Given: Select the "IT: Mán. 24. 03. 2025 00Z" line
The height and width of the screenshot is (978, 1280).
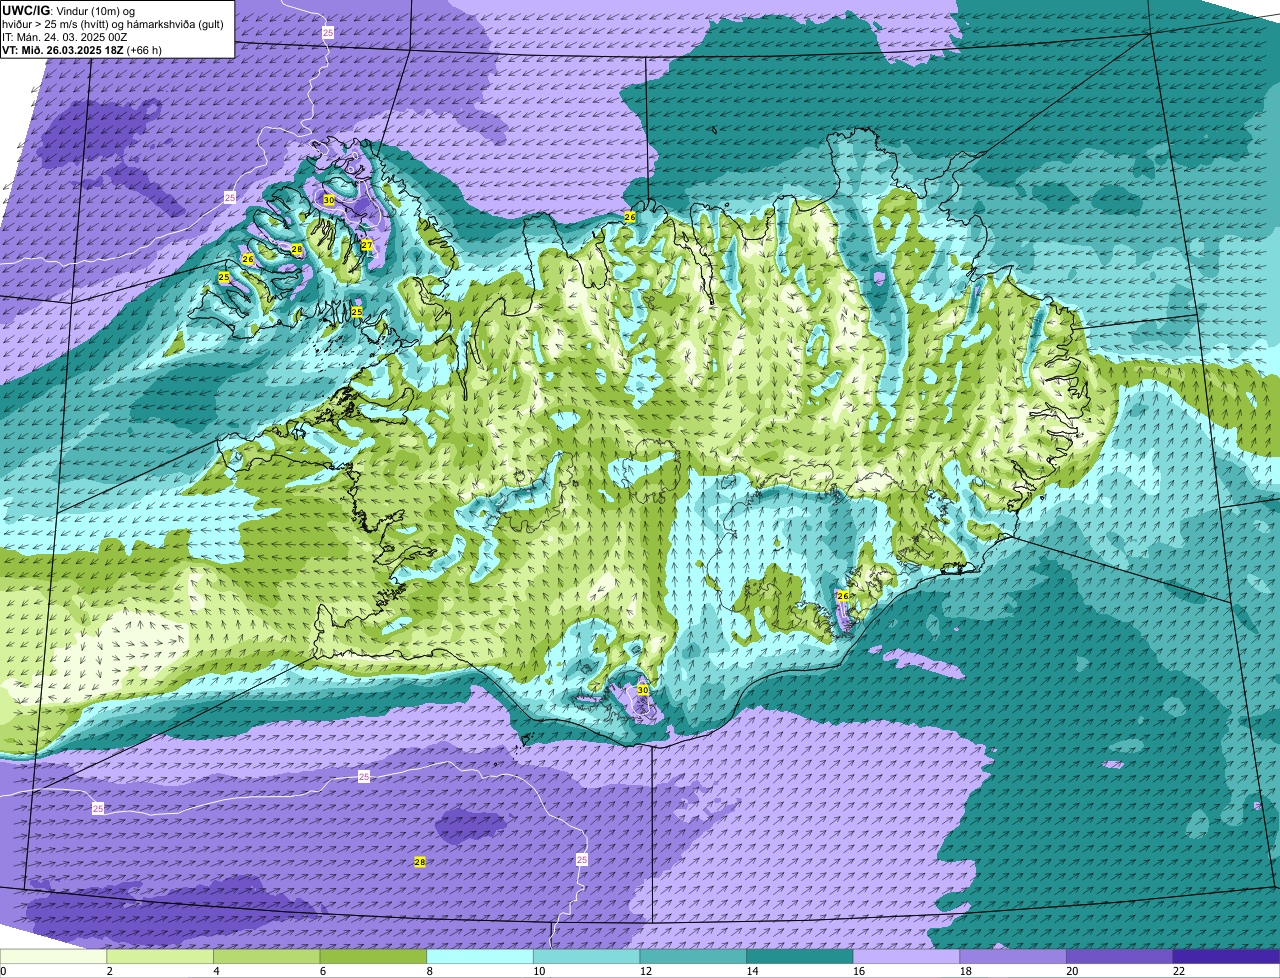Looking at the screenshot, I should coord(65,37).
